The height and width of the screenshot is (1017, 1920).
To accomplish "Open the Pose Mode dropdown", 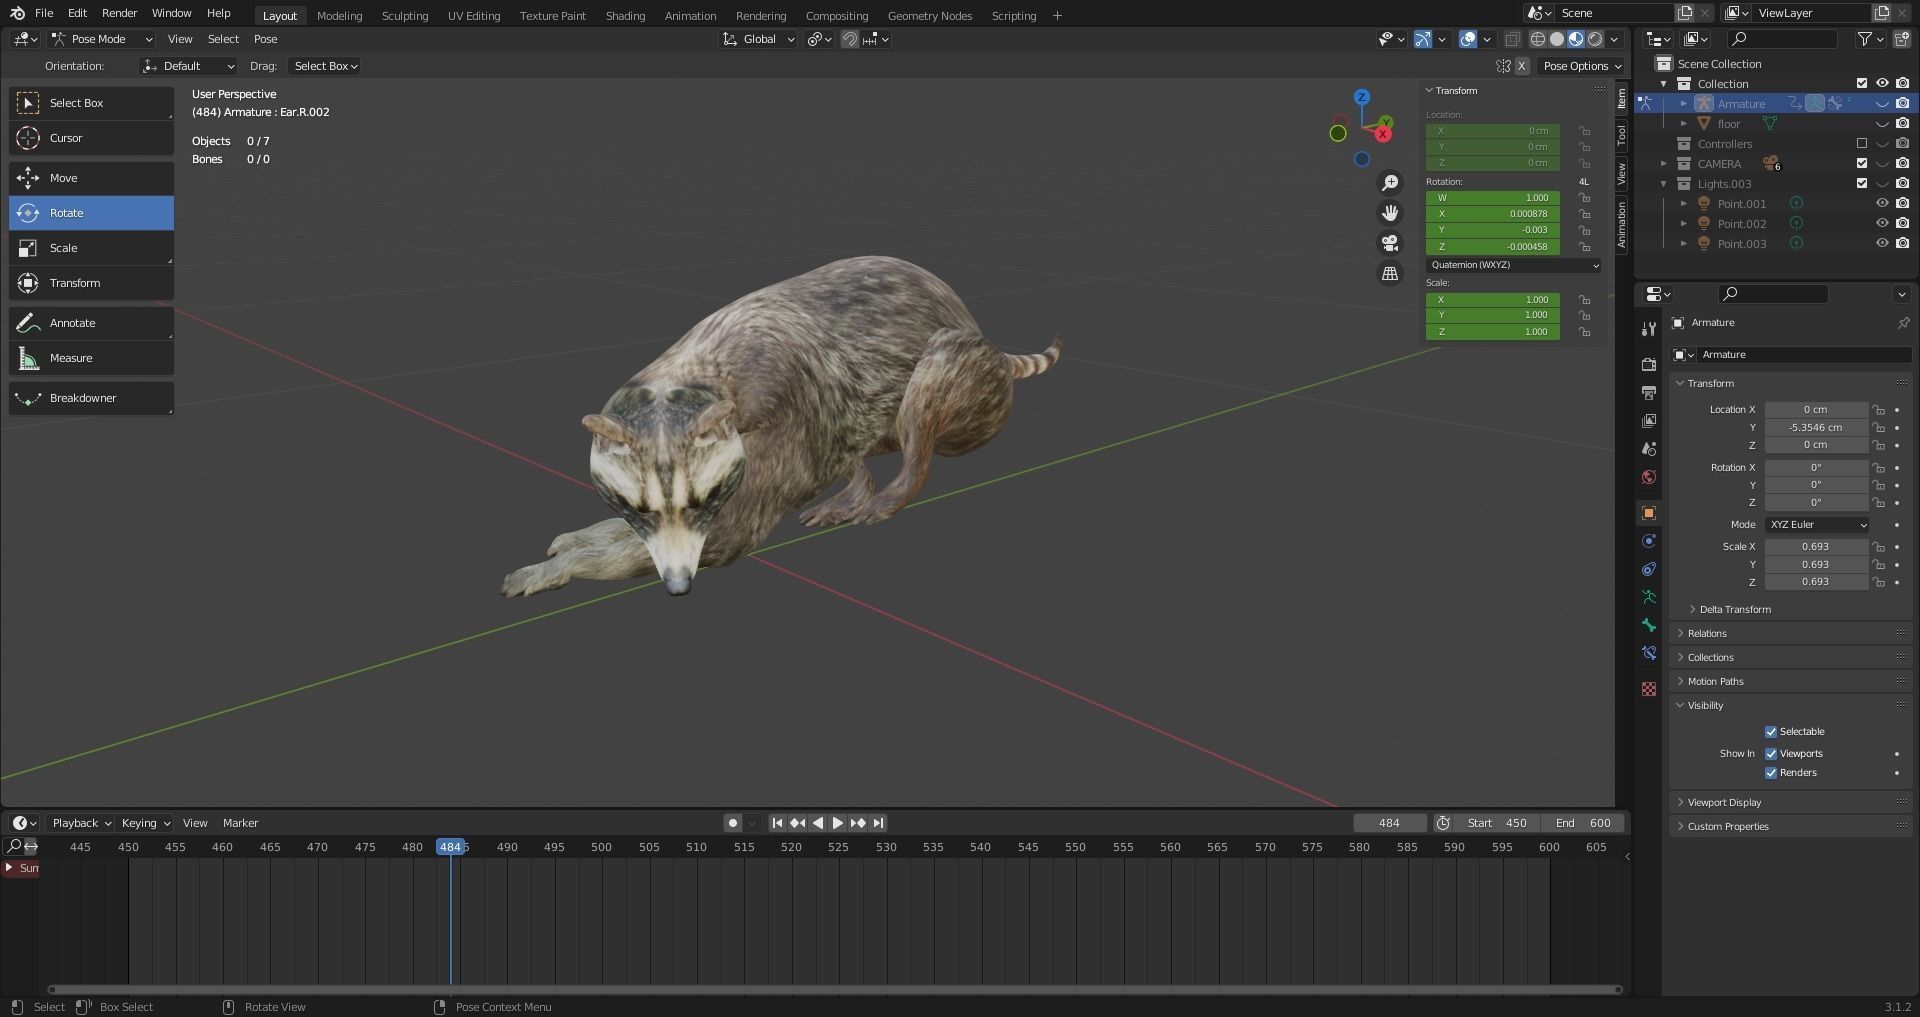I will point(102,39).
